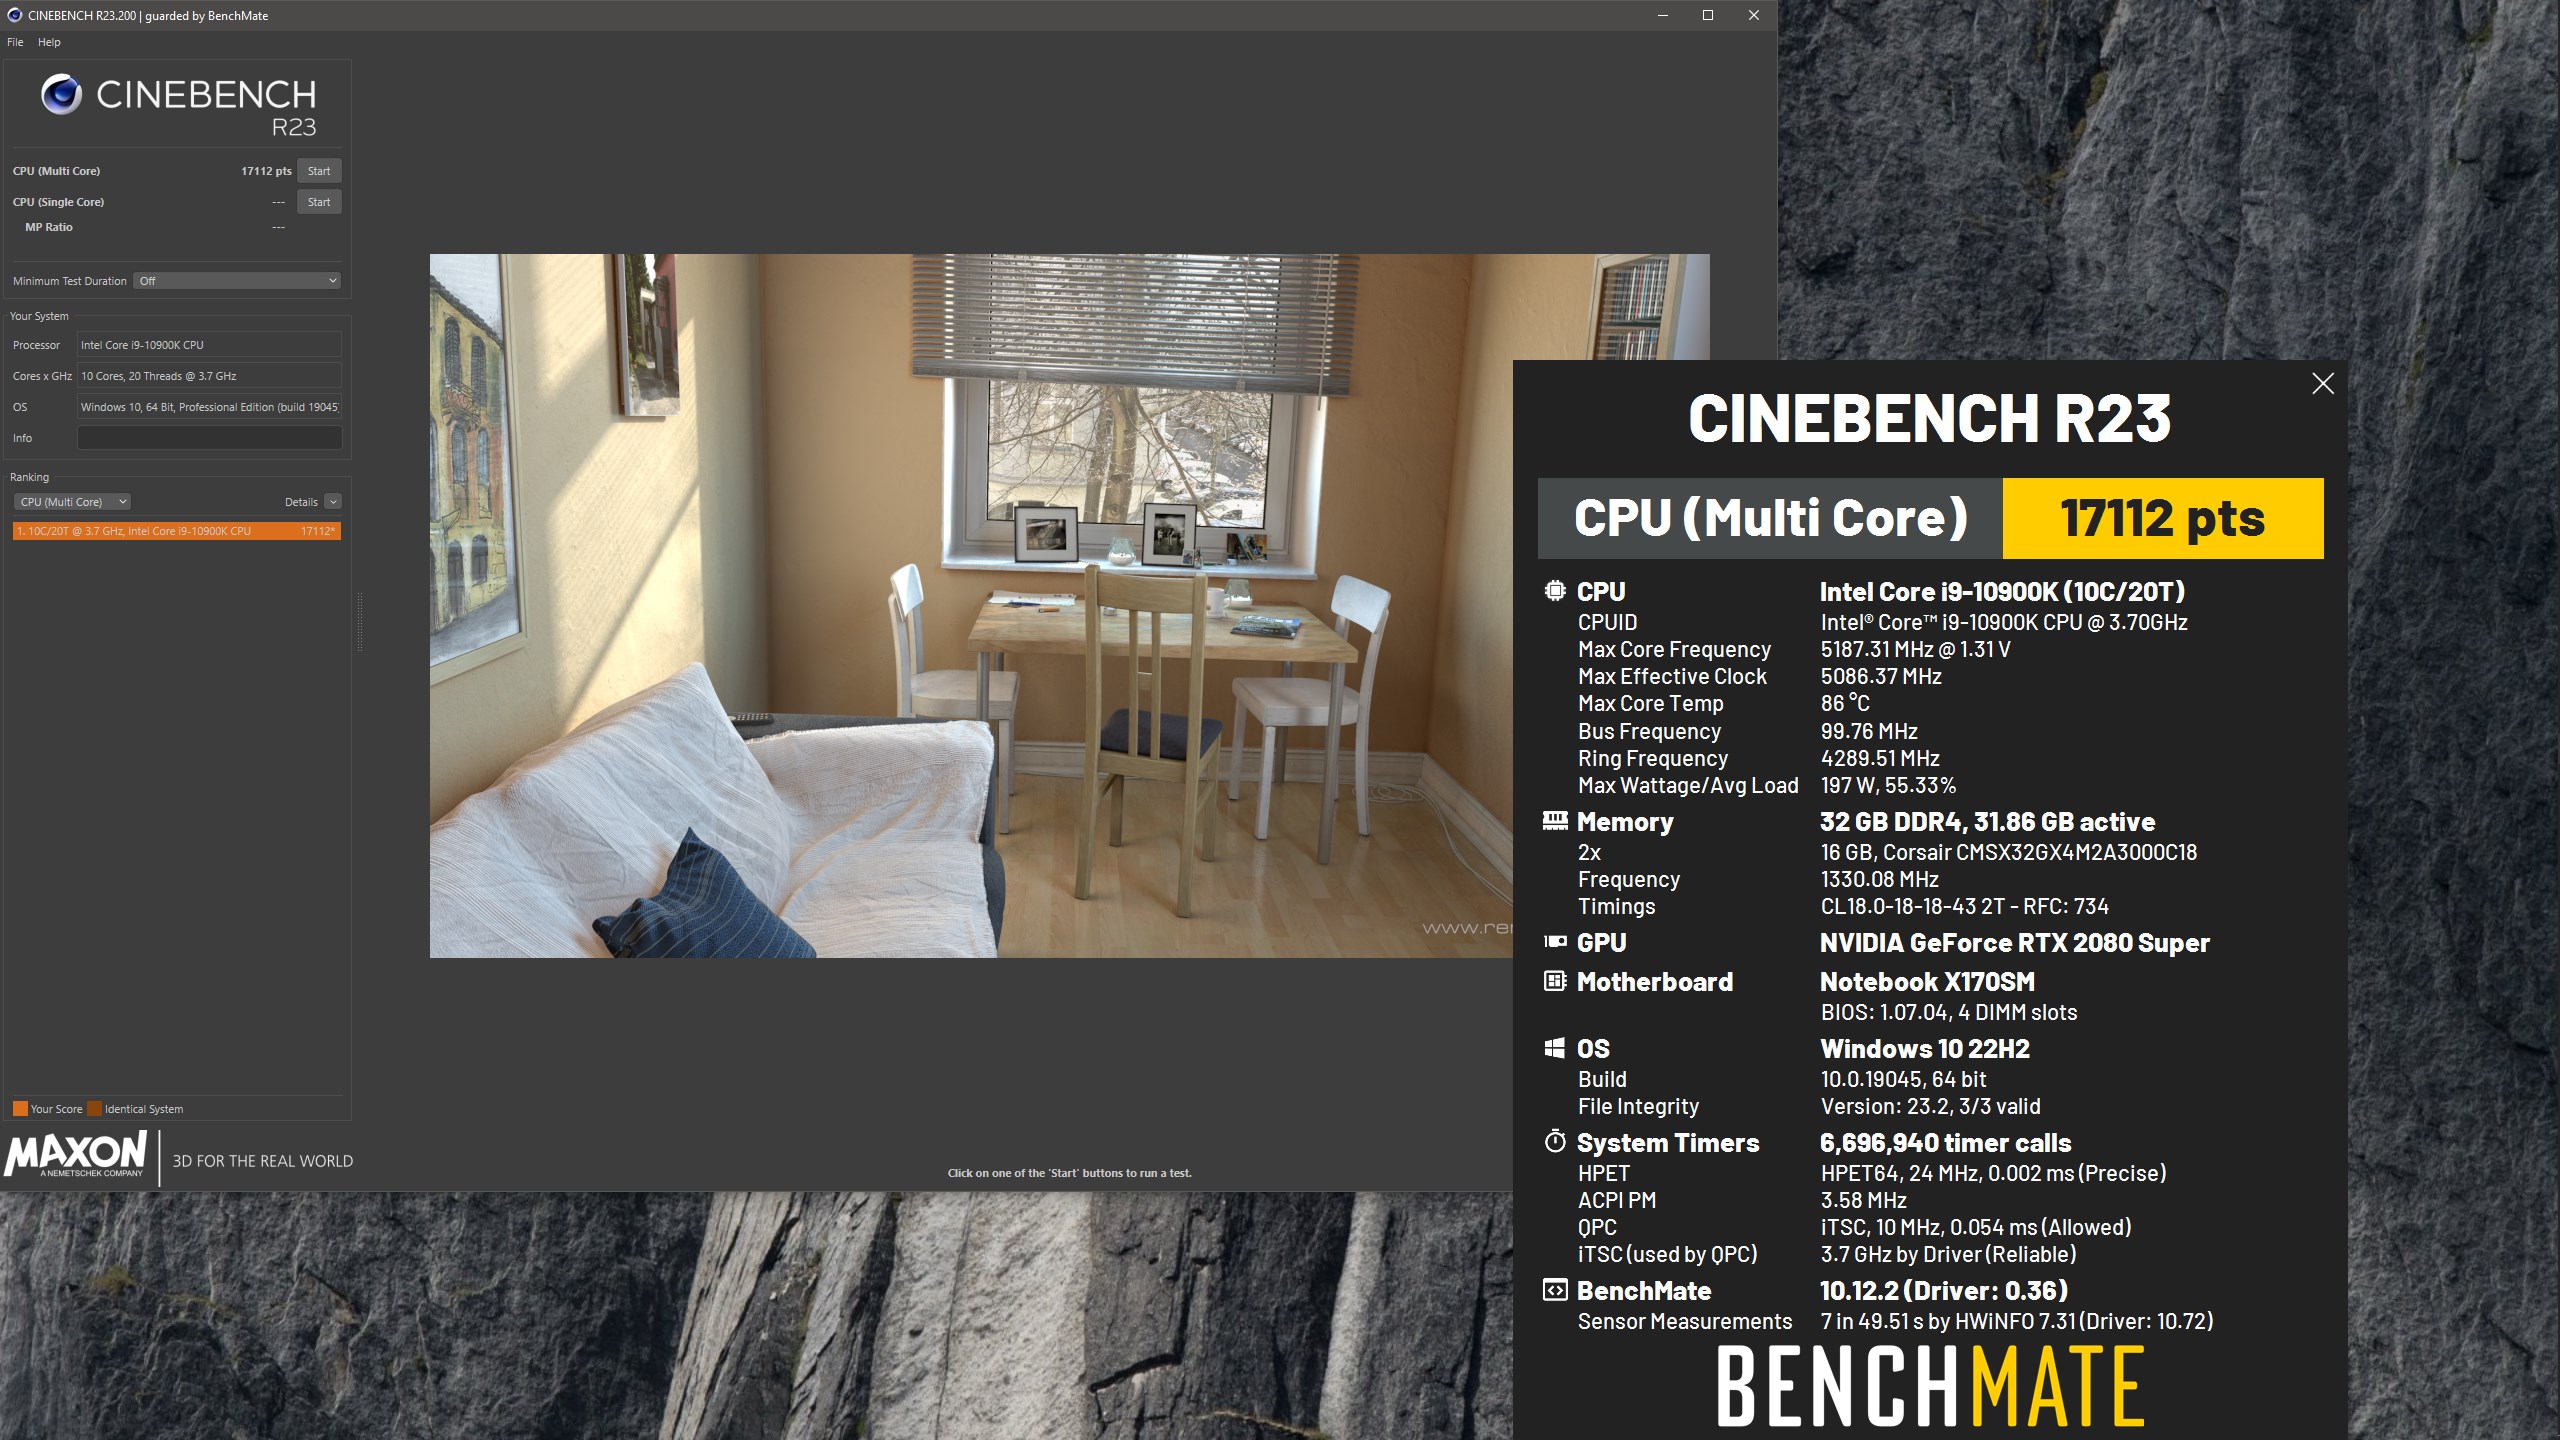
Task: Click the Processor field Intel Core i9-10900K
Action: 209,345
